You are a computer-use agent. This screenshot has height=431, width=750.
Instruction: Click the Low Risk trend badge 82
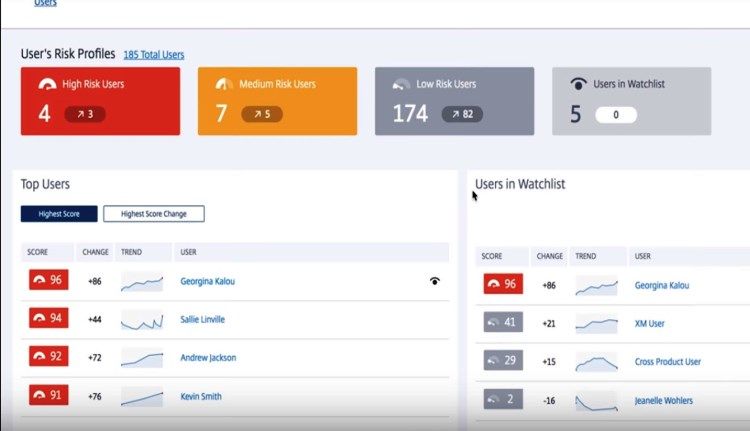tap(462, 114)
